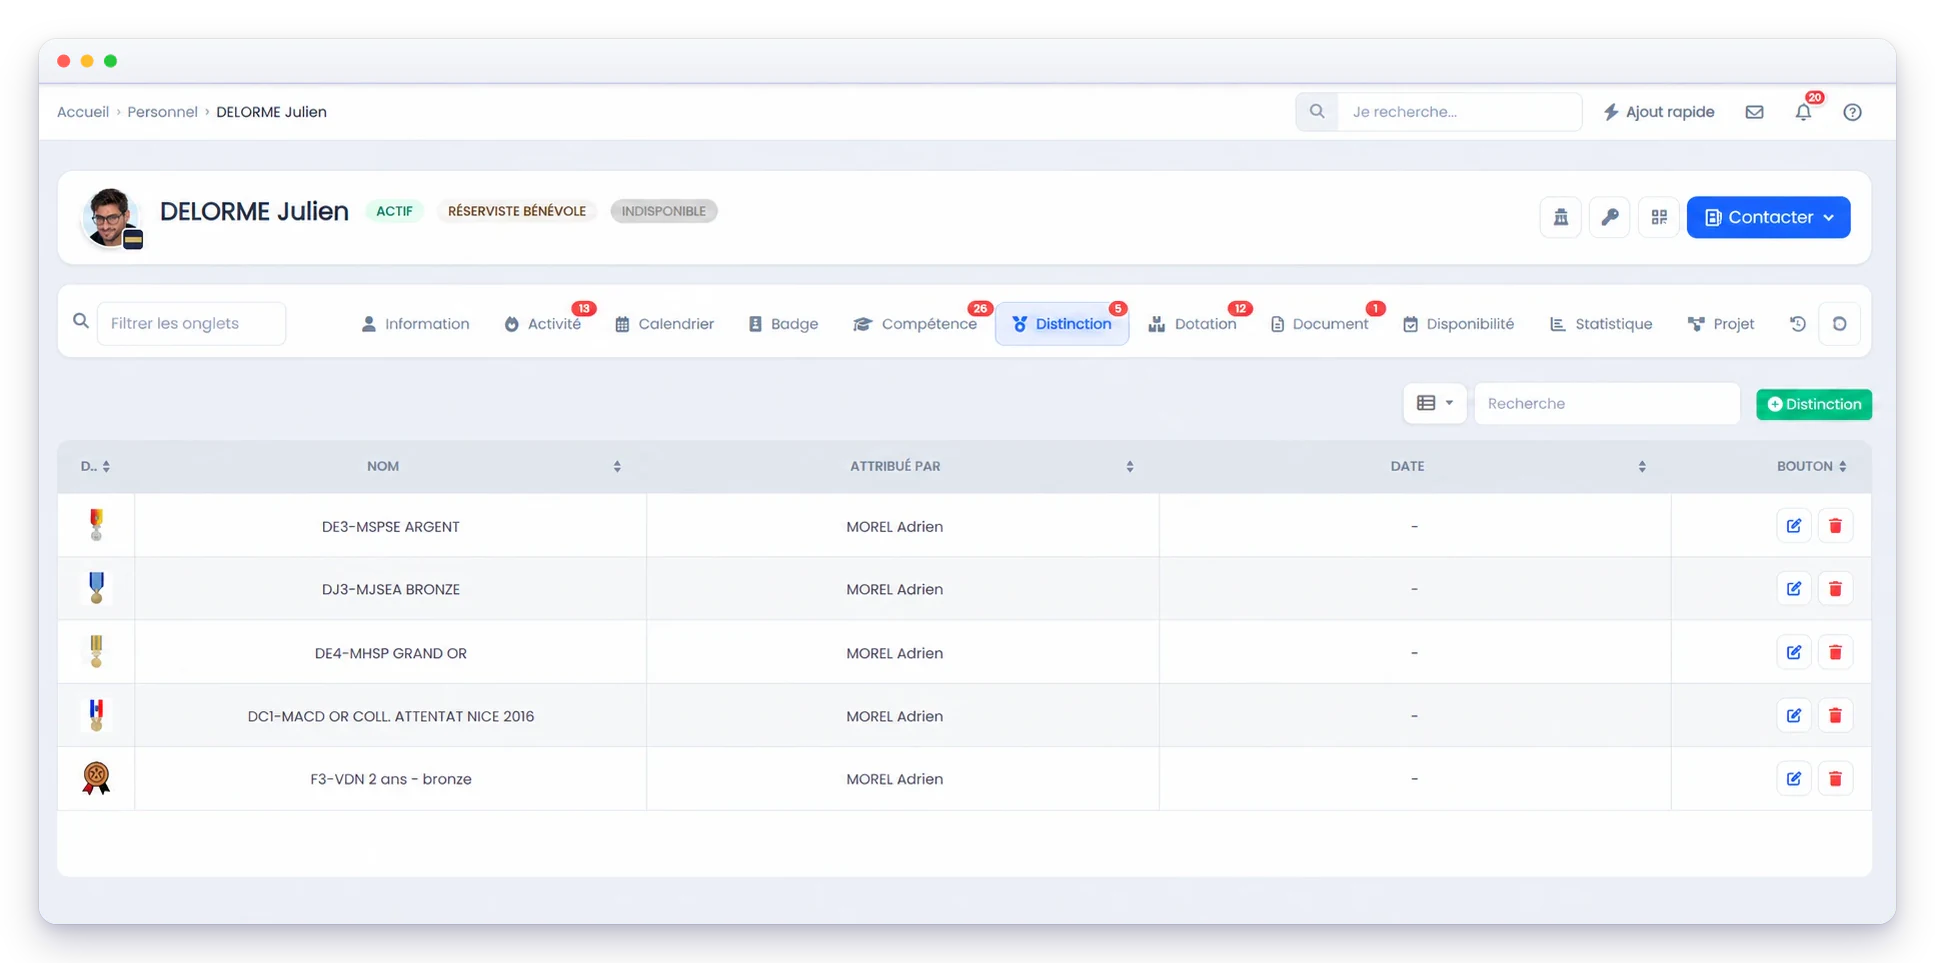
Task: Open the Document tab
Action: point(1319,324)
